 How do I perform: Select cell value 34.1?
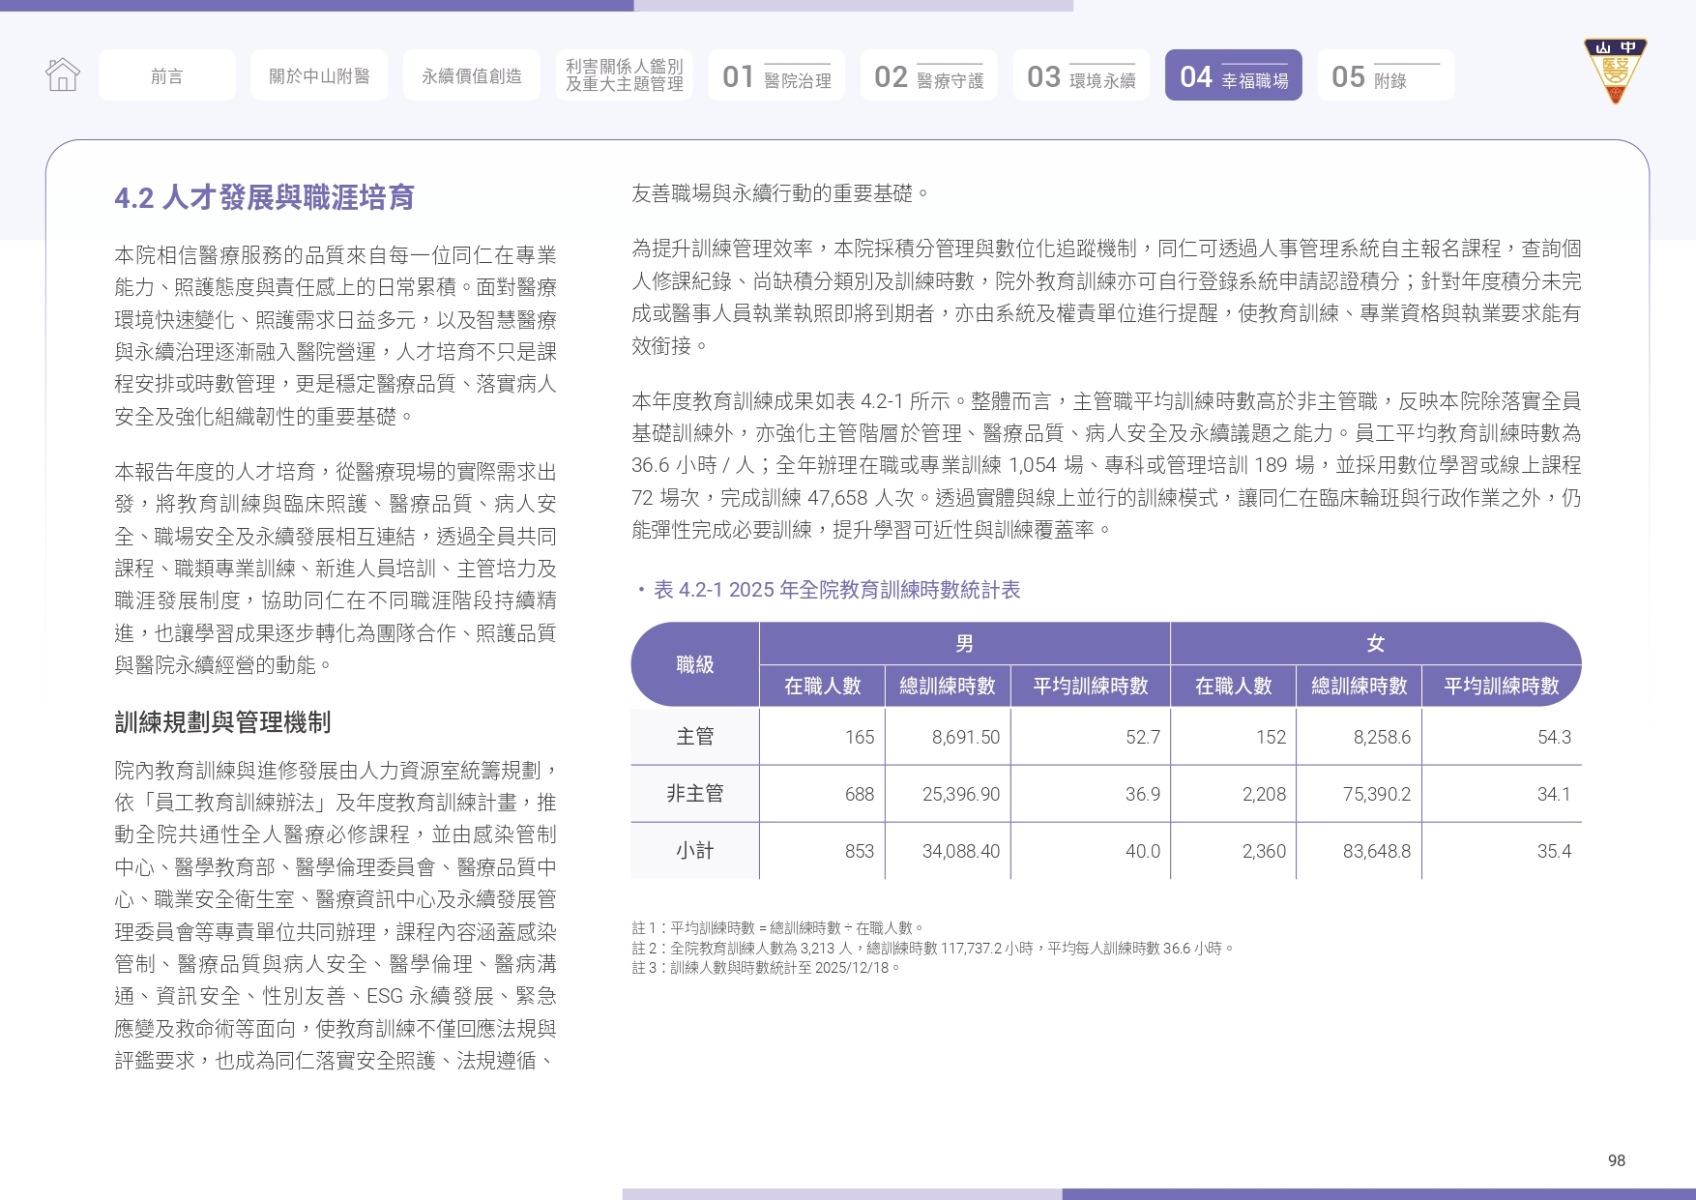1554,794
